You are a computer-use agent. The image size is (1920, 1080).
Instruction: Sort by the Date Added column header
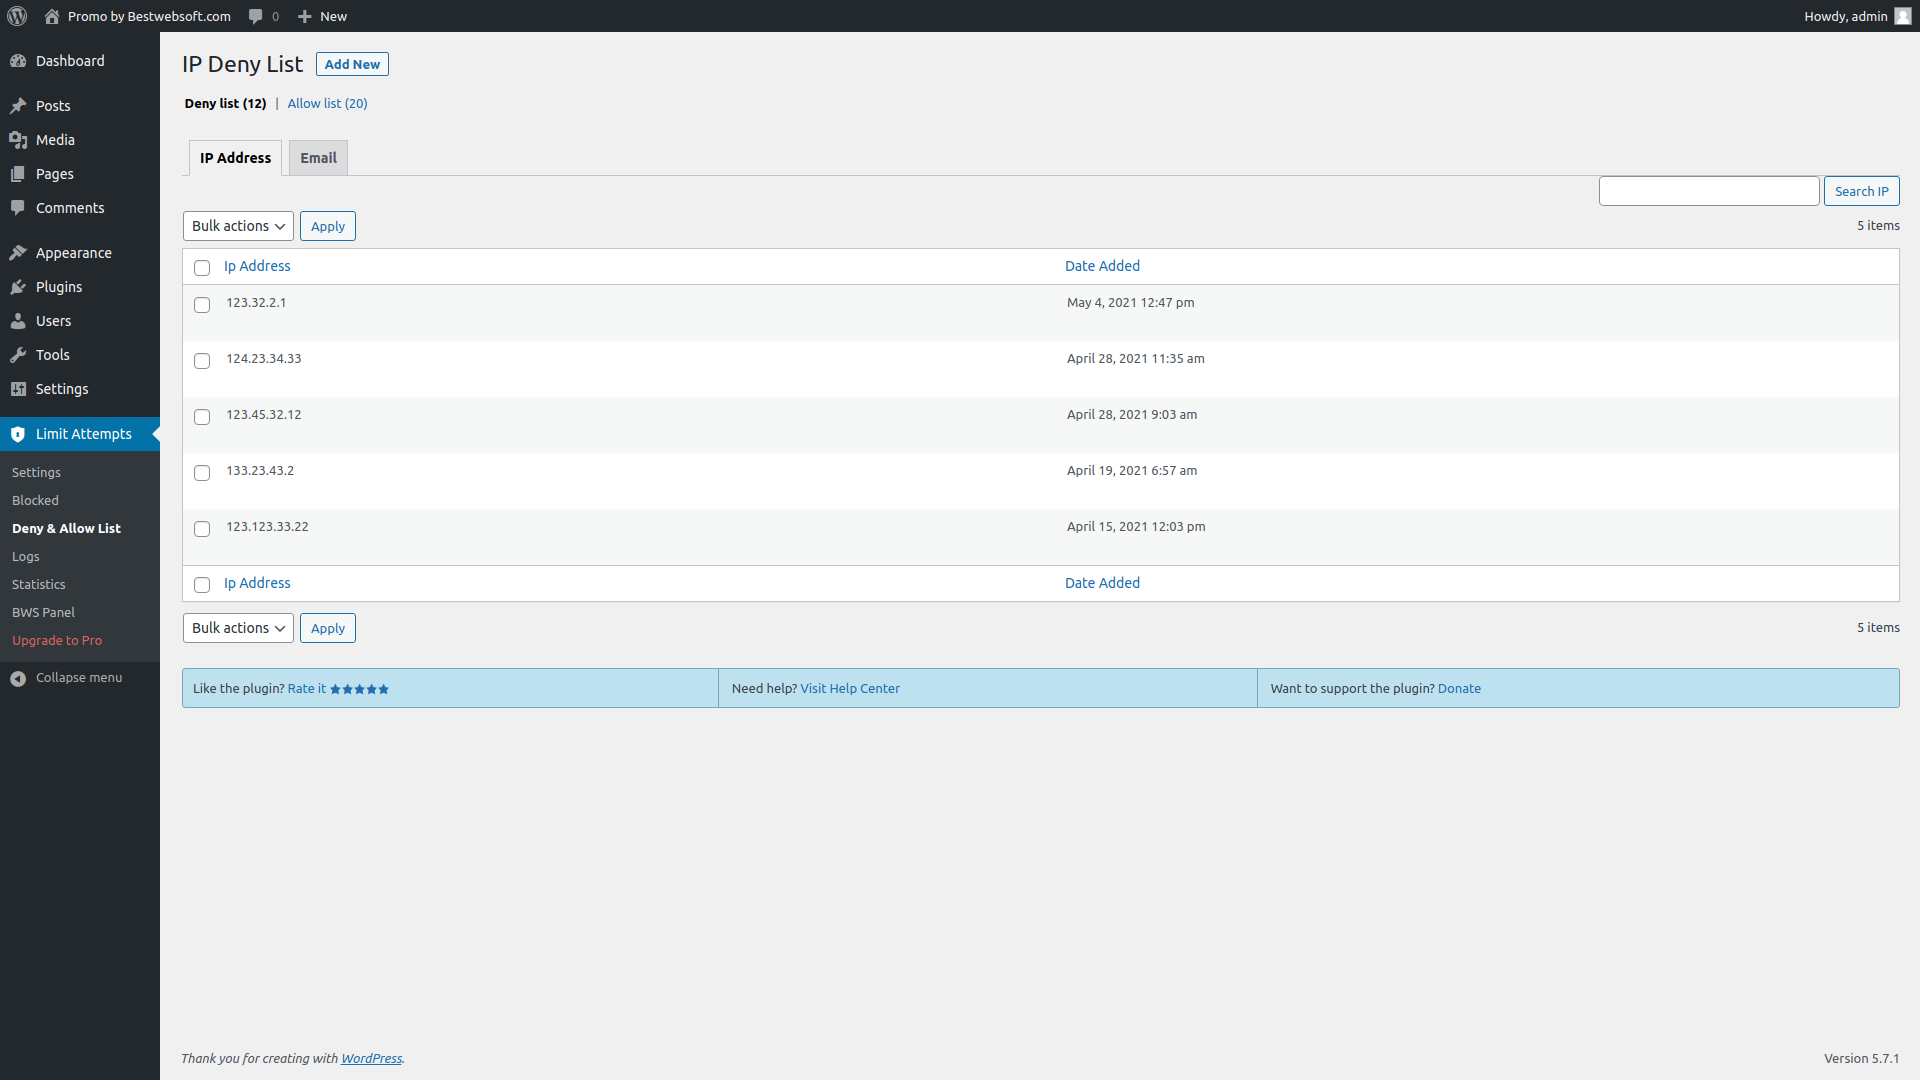1102,266
